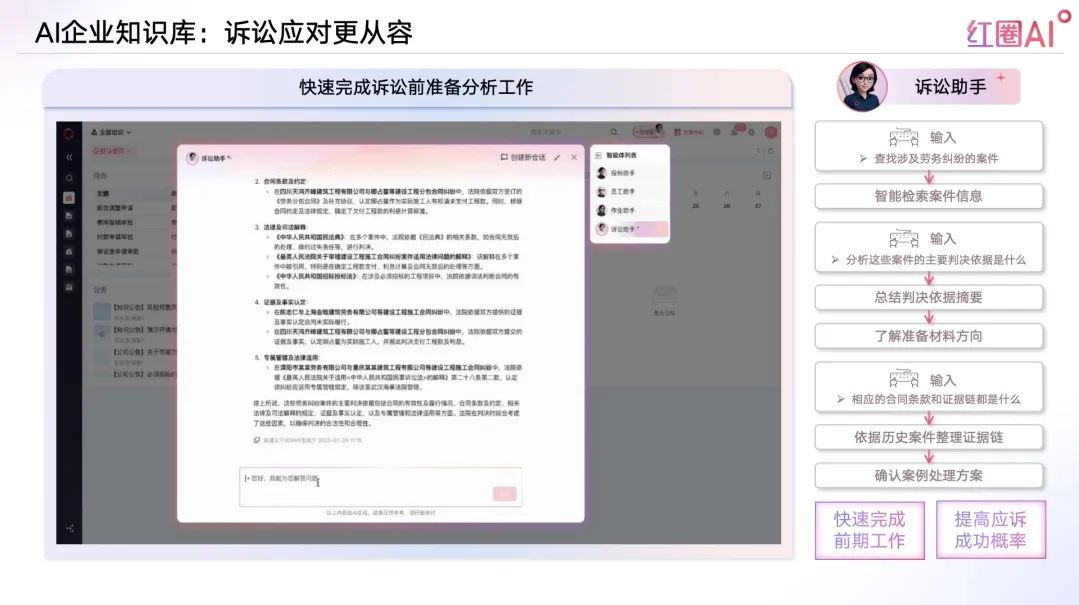Click the sidebar collapse double-chevron icon
1079x605 pixels.
pos(69,157)
